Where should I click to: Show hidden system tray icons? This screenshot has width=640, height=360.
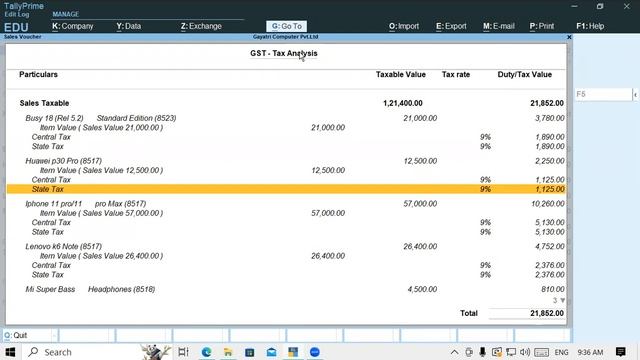point(454,352)
